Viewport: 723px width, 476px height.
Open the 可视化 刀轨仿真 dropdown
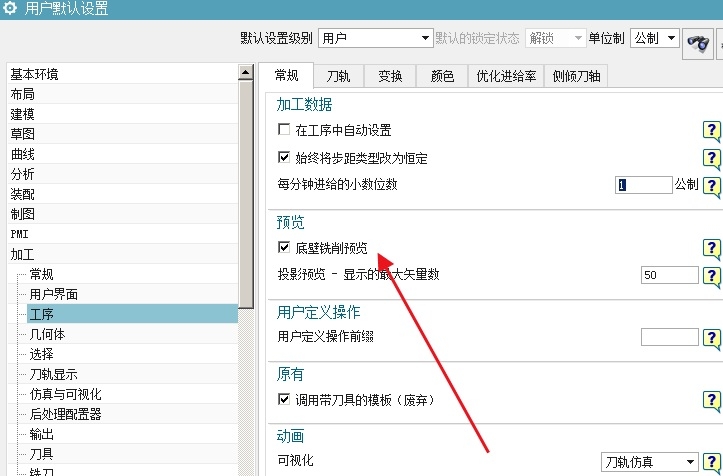[649, 462]
